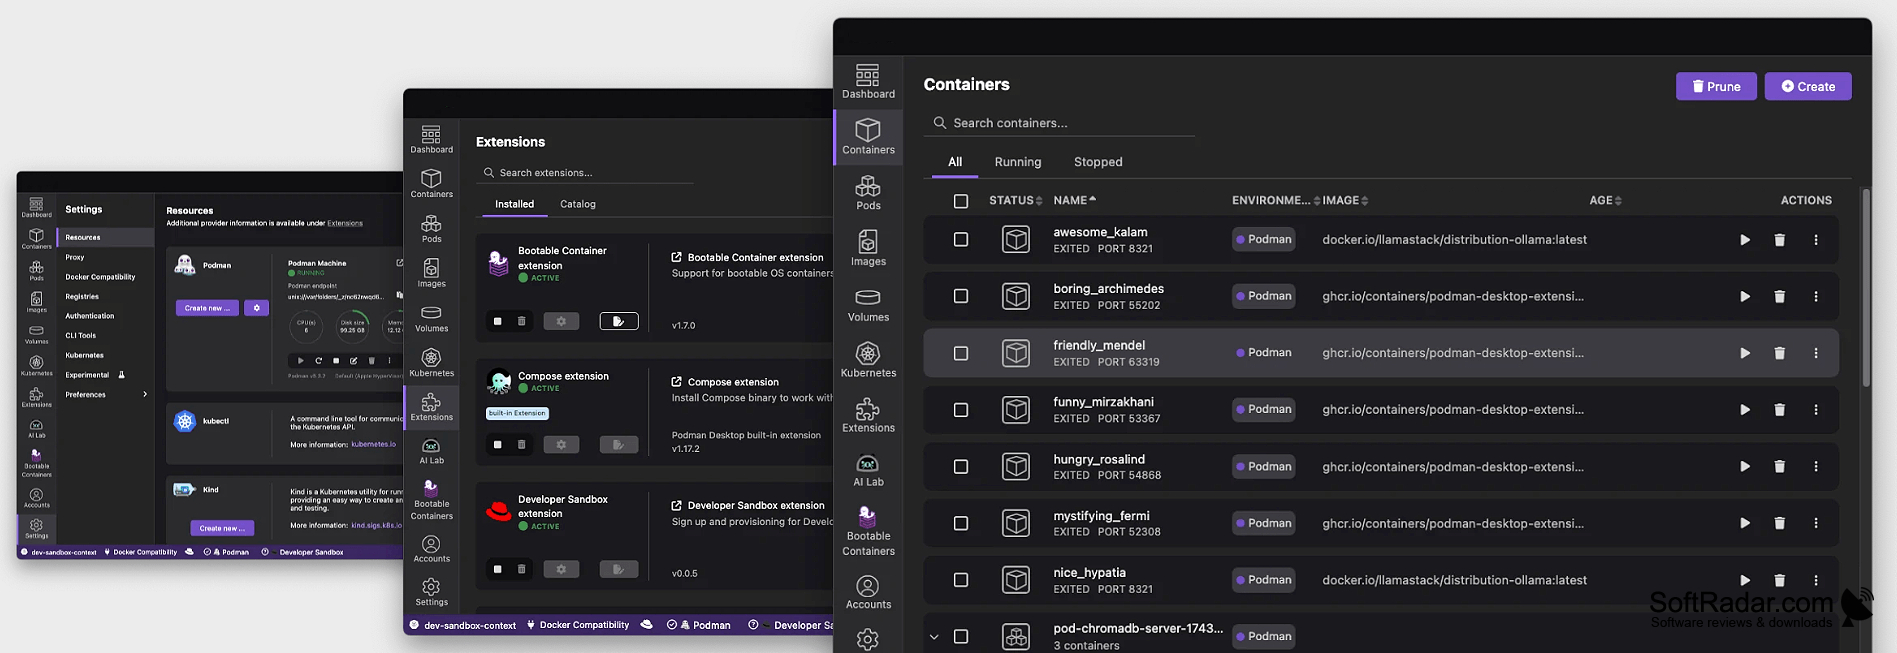Viewport: 1897px width, 653px height.
Task: Tick the checkbox for hungry_rosalind
Action: (961, 467)
